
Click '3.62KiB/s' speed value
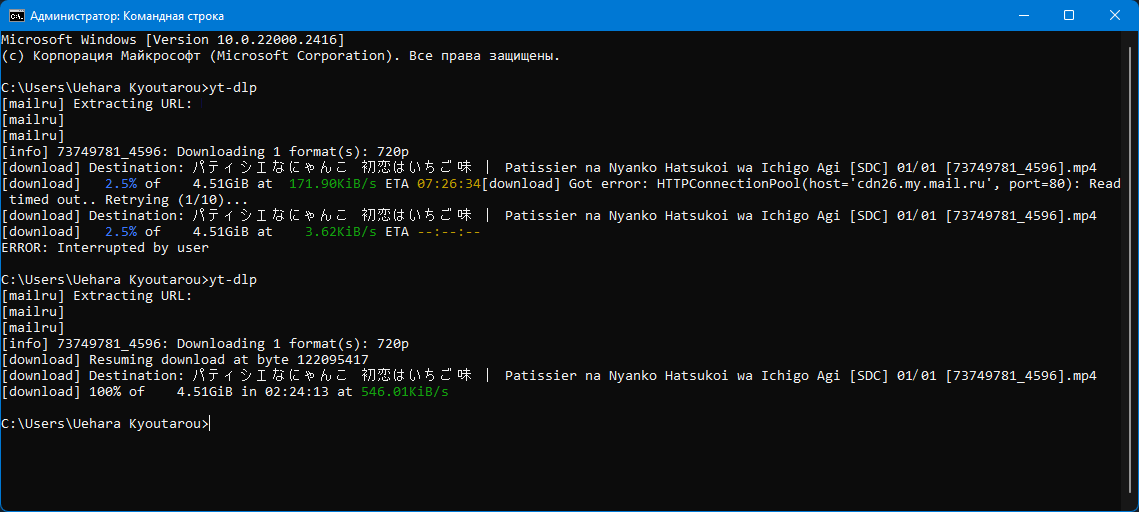click(341, 232)
